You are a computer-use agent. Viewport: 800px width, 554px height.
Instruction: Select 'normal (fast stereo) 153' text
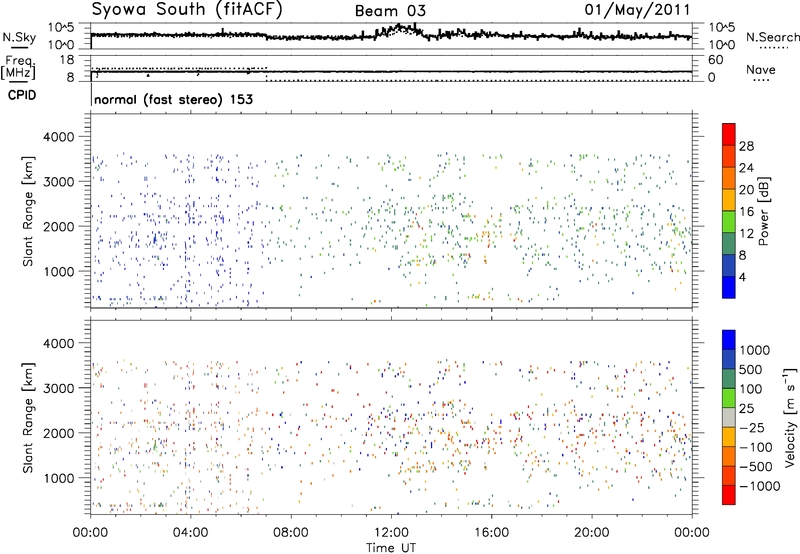pyautogui.click(x=173, y=99)
